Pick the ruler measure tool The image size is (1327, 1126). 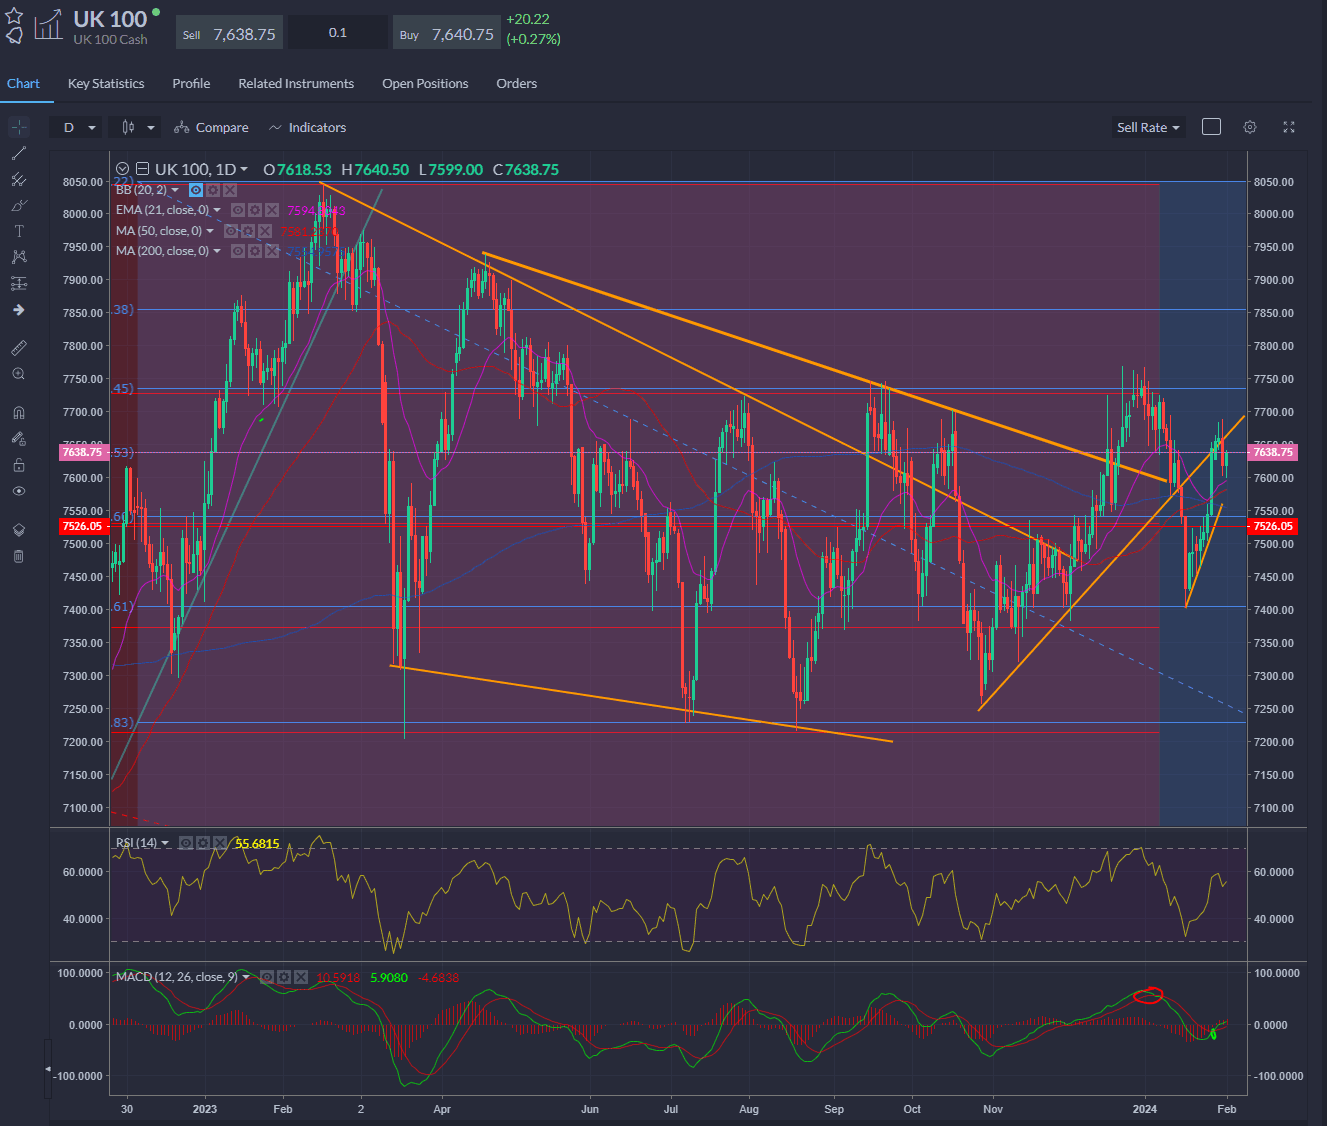tap(18, 348)
